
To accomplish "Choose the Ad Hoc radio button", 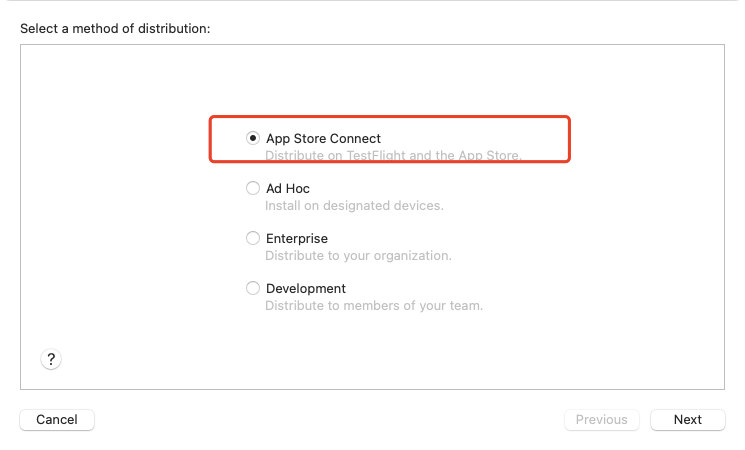I will [x=253, y=188].
